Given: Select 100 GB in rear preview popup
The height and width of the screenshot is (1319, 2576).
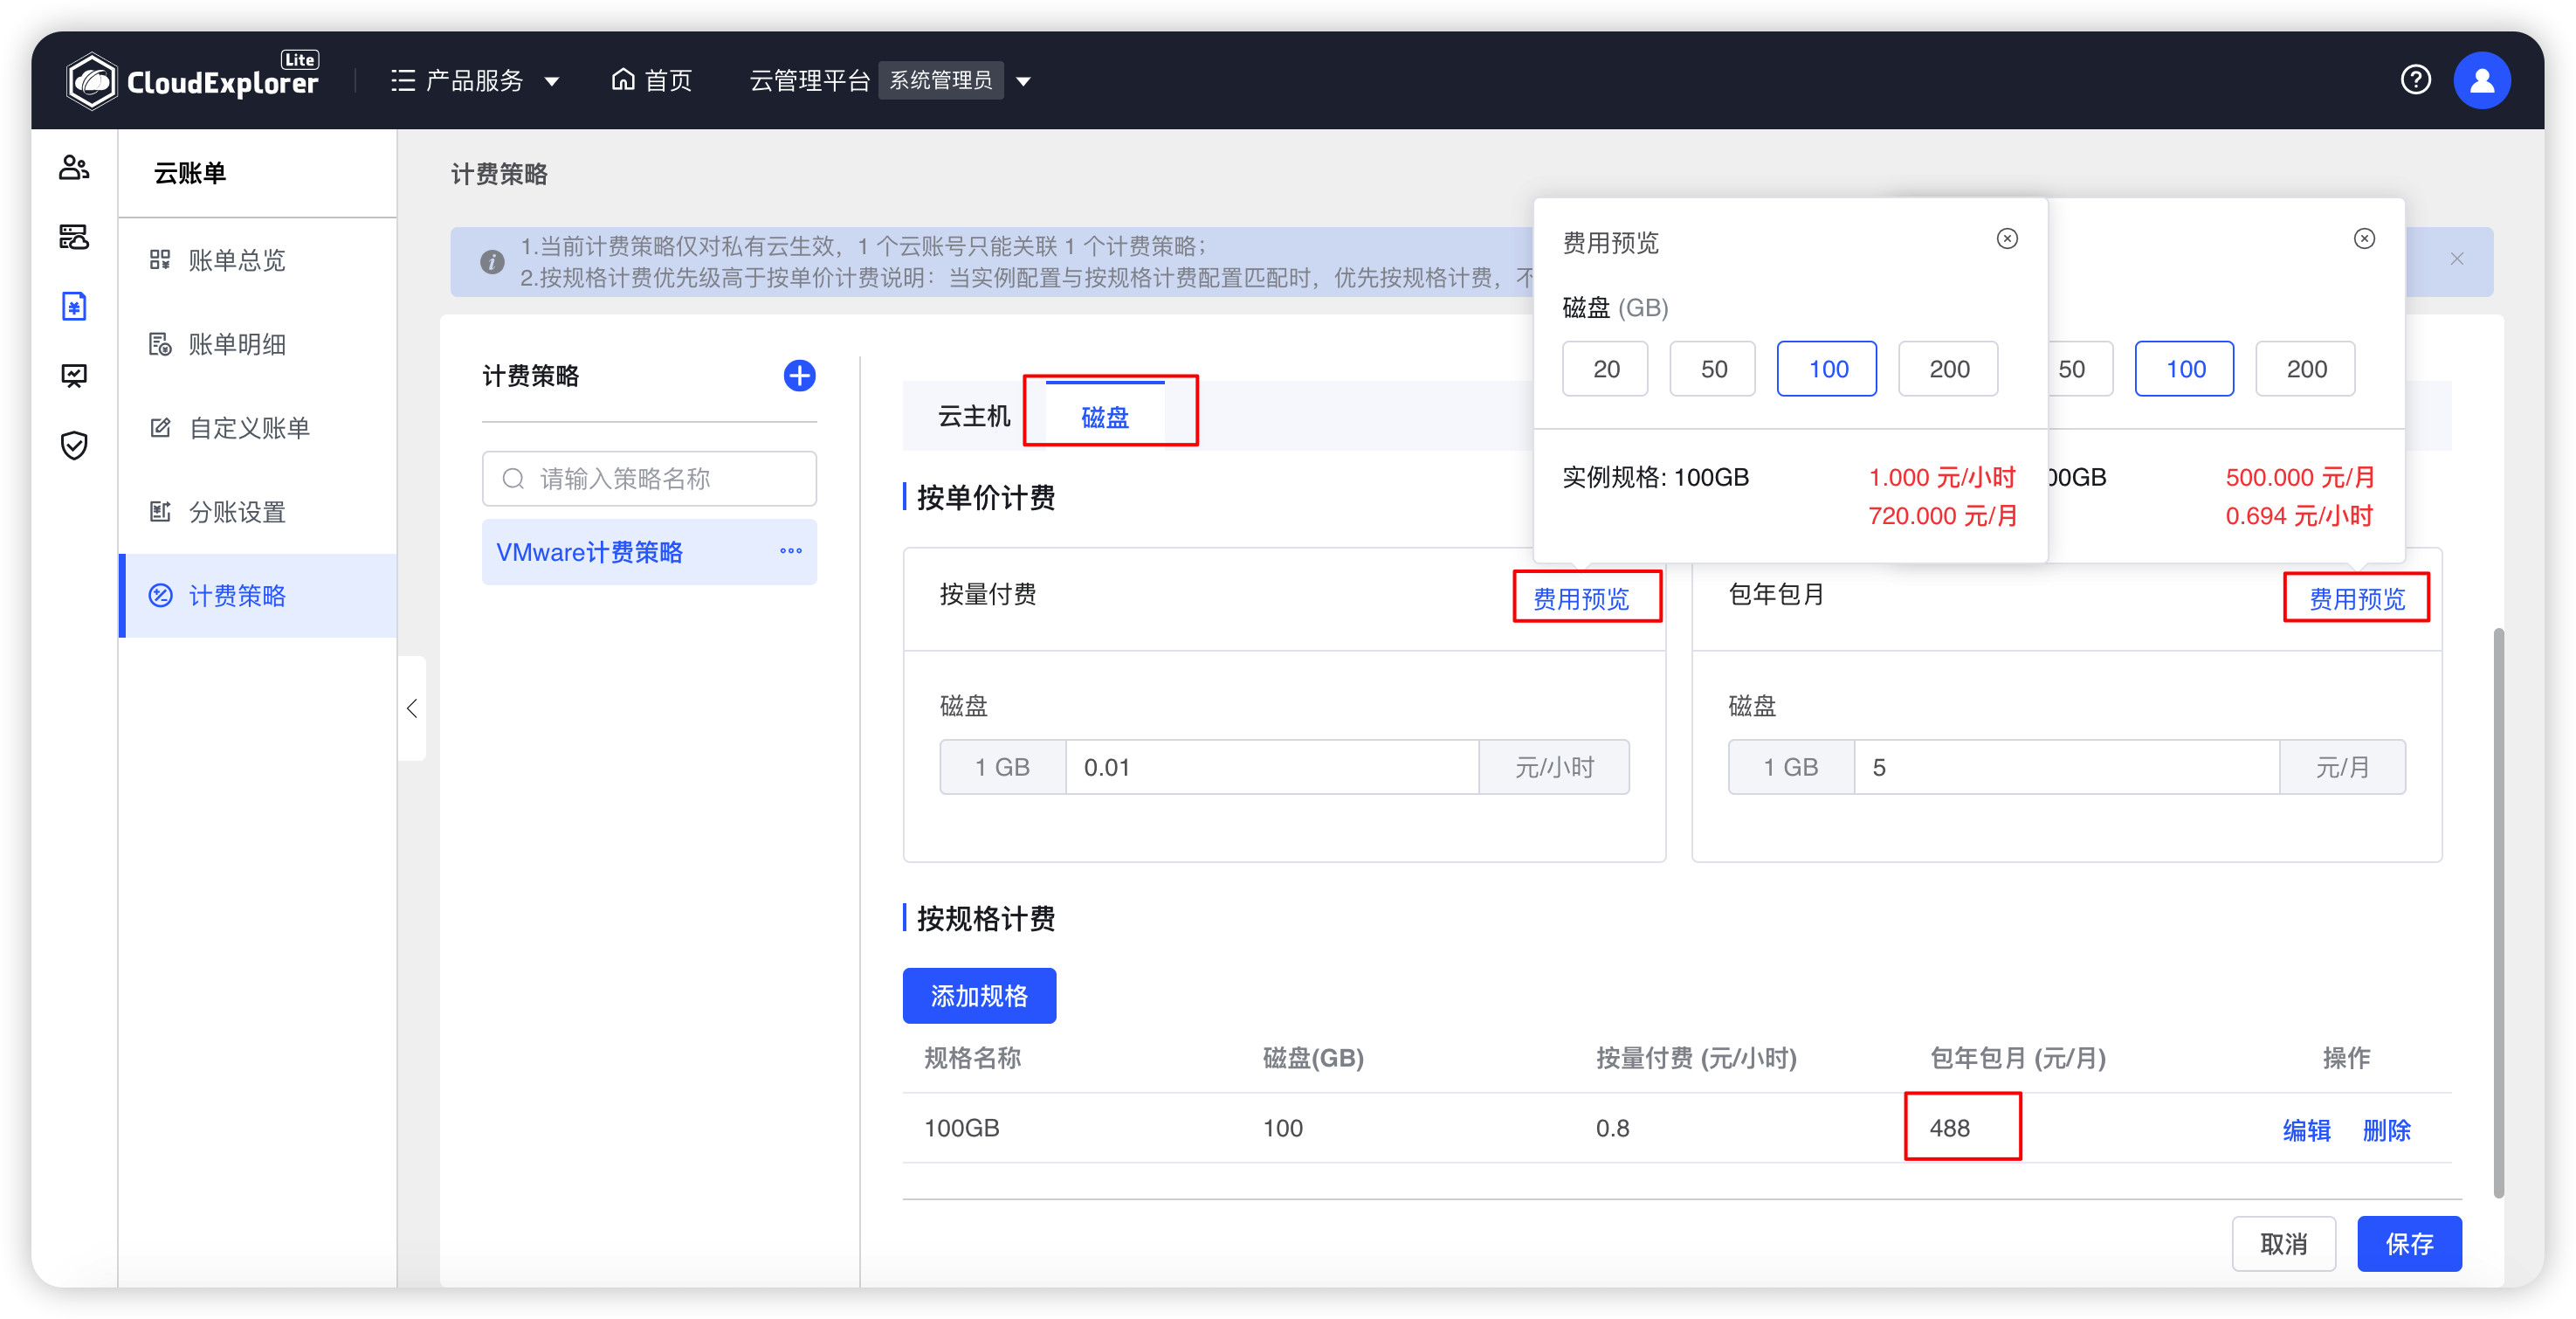Looking at the screenshot, I should 2185,369.
